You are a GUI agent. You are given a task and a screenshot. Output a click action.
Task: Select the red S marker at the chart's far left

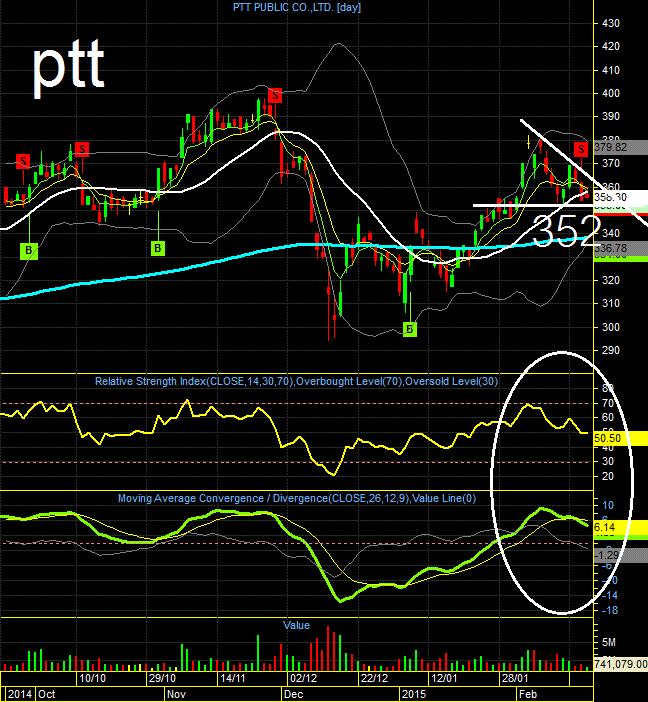(23, 161)
